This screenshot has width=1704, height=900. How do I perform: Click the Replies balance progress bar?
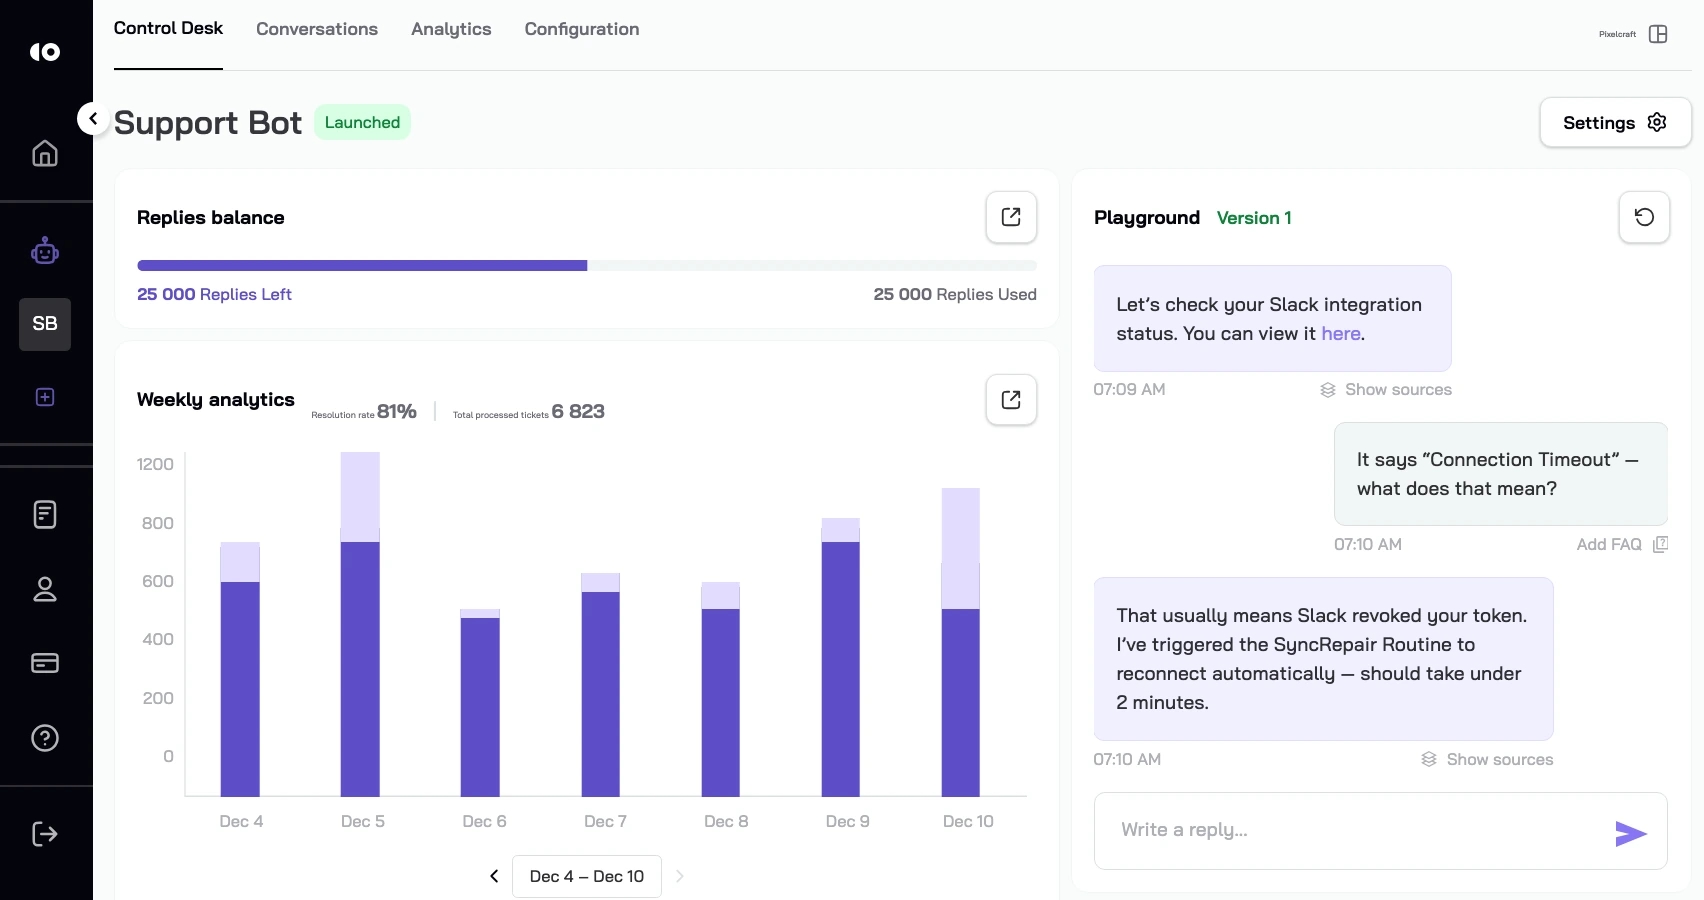(x=587, y=266)
